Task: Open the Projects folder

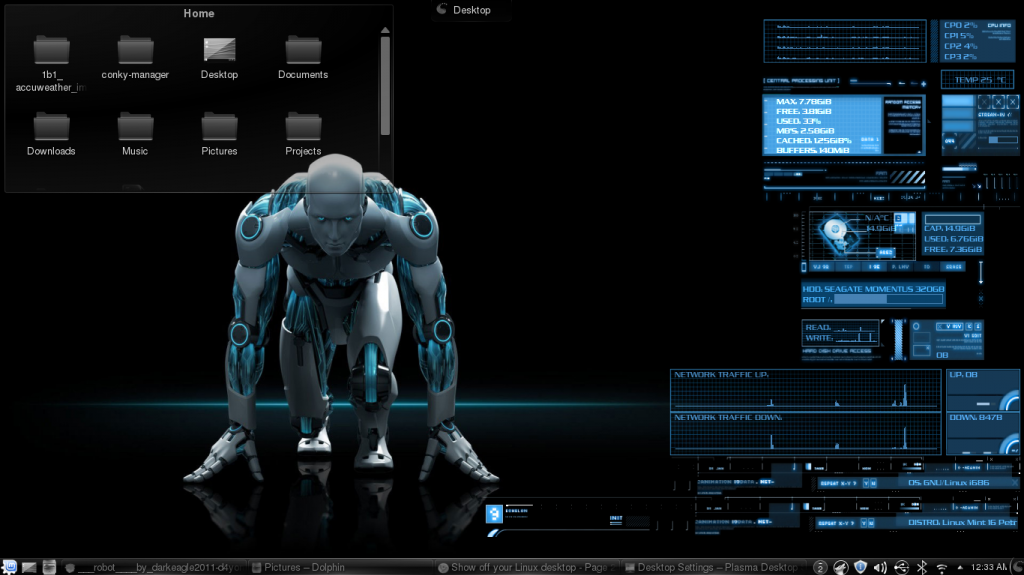Action: click(x=303, y=134)
